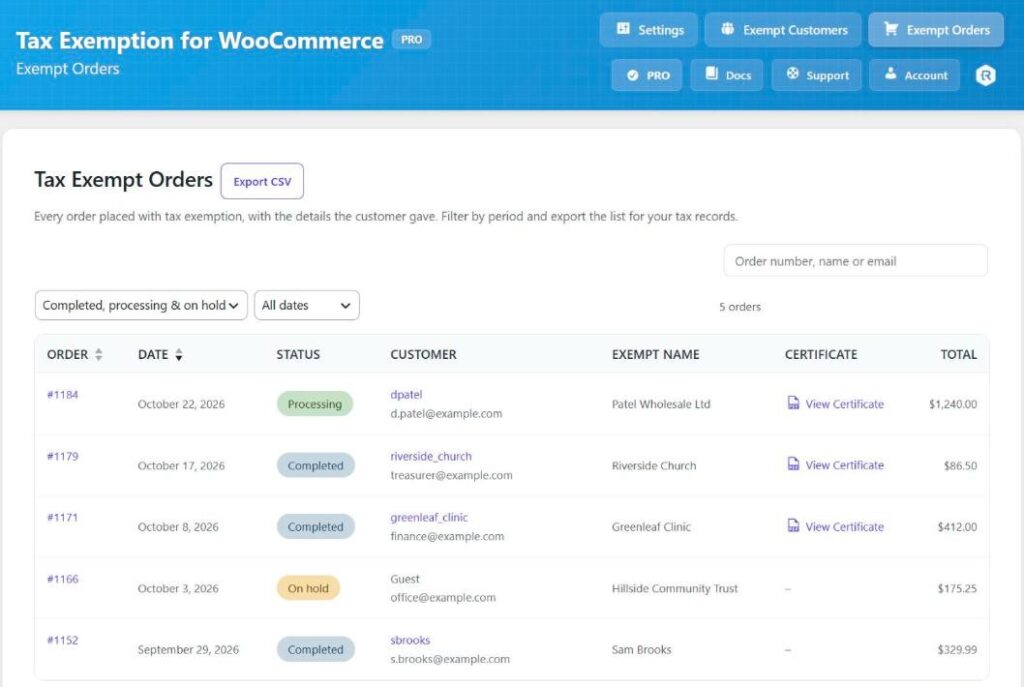View certificate for Patel Wholesale Ltd
1024x687 pixels.
click(x=836, y=404)
